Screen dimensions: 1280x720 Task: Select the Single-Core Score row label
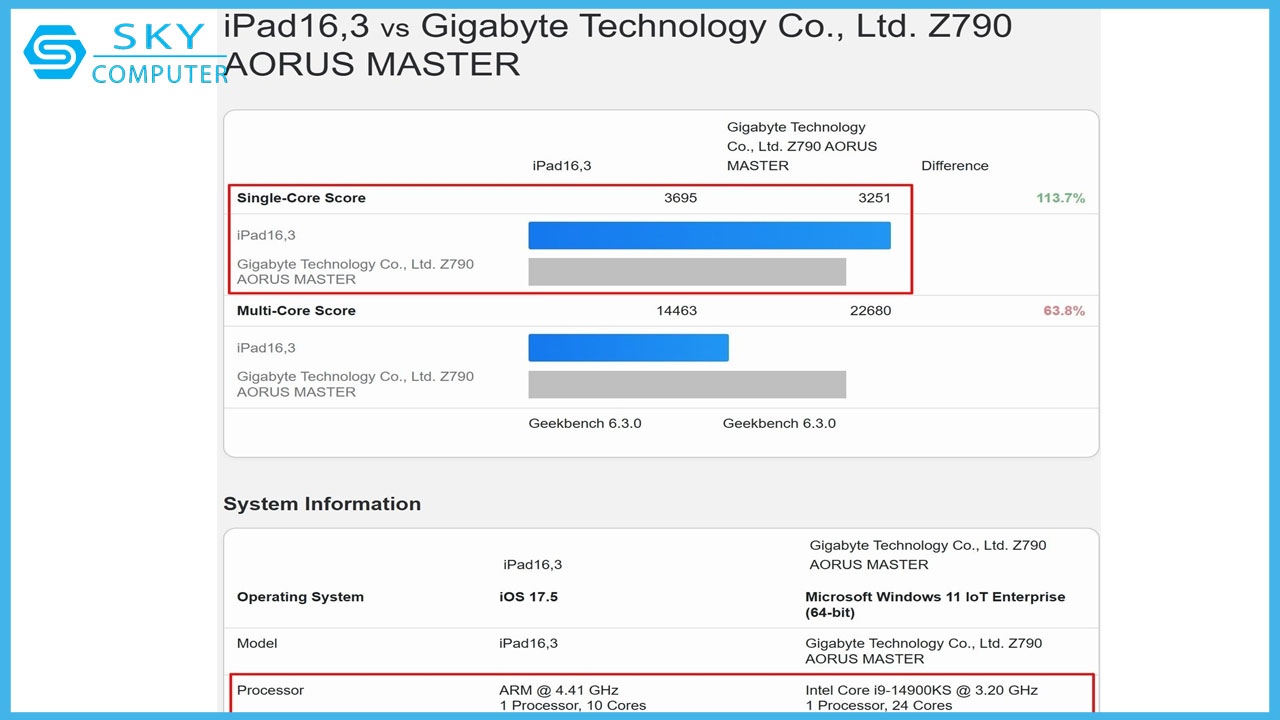tap(301, 198)
